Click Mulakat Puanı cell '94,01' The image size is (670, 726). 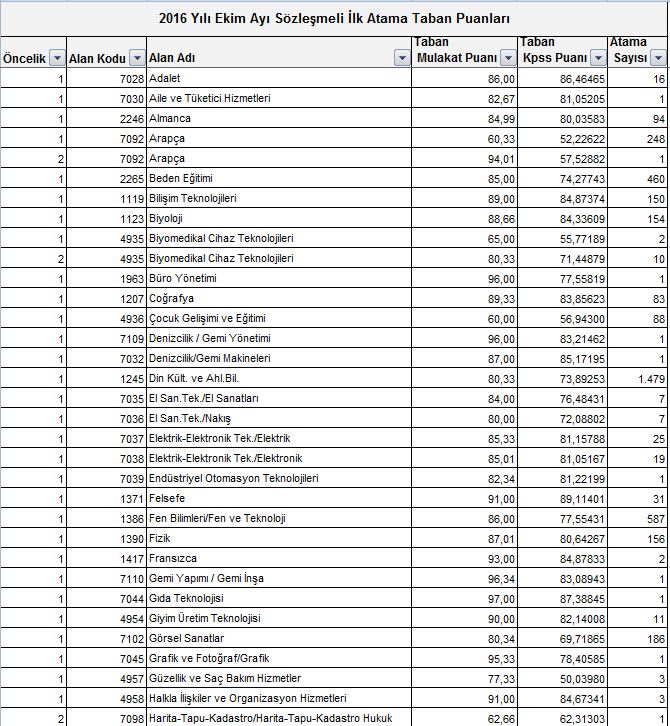pos(464,158)
